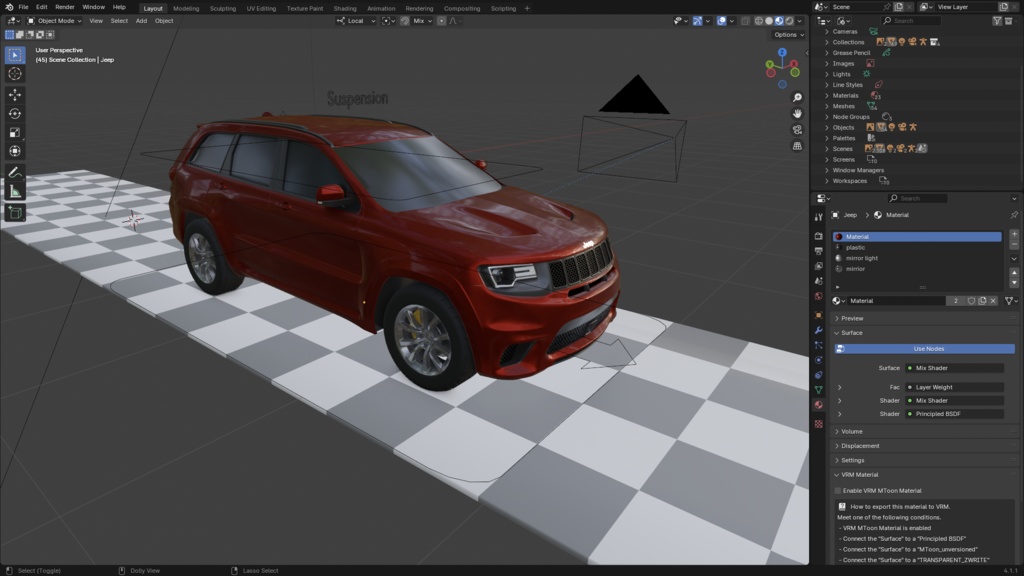The height and width of the screenshot is (576, 1024).
Task: Click the Surface Mix Shader field
Action: (954, 368)
